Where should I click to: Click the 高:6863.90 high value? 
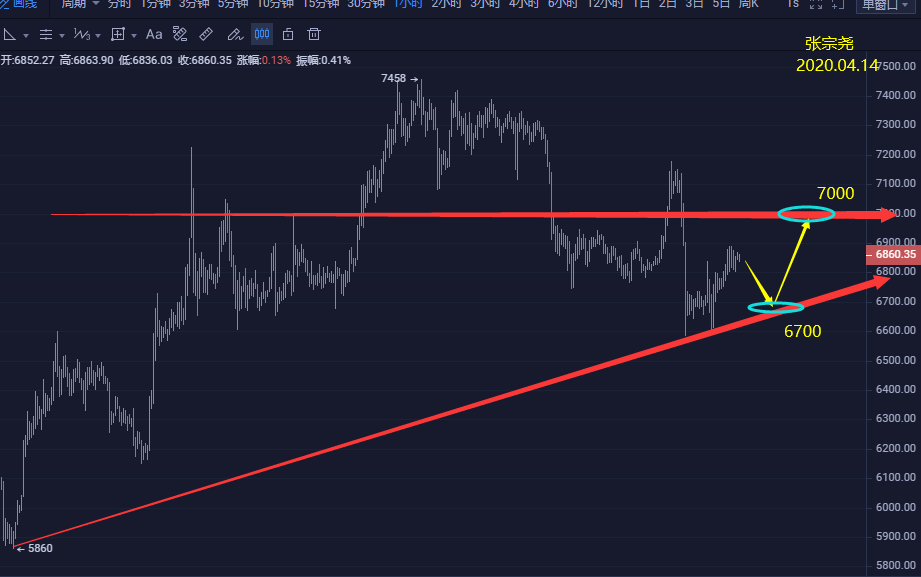tap(86, 61)
